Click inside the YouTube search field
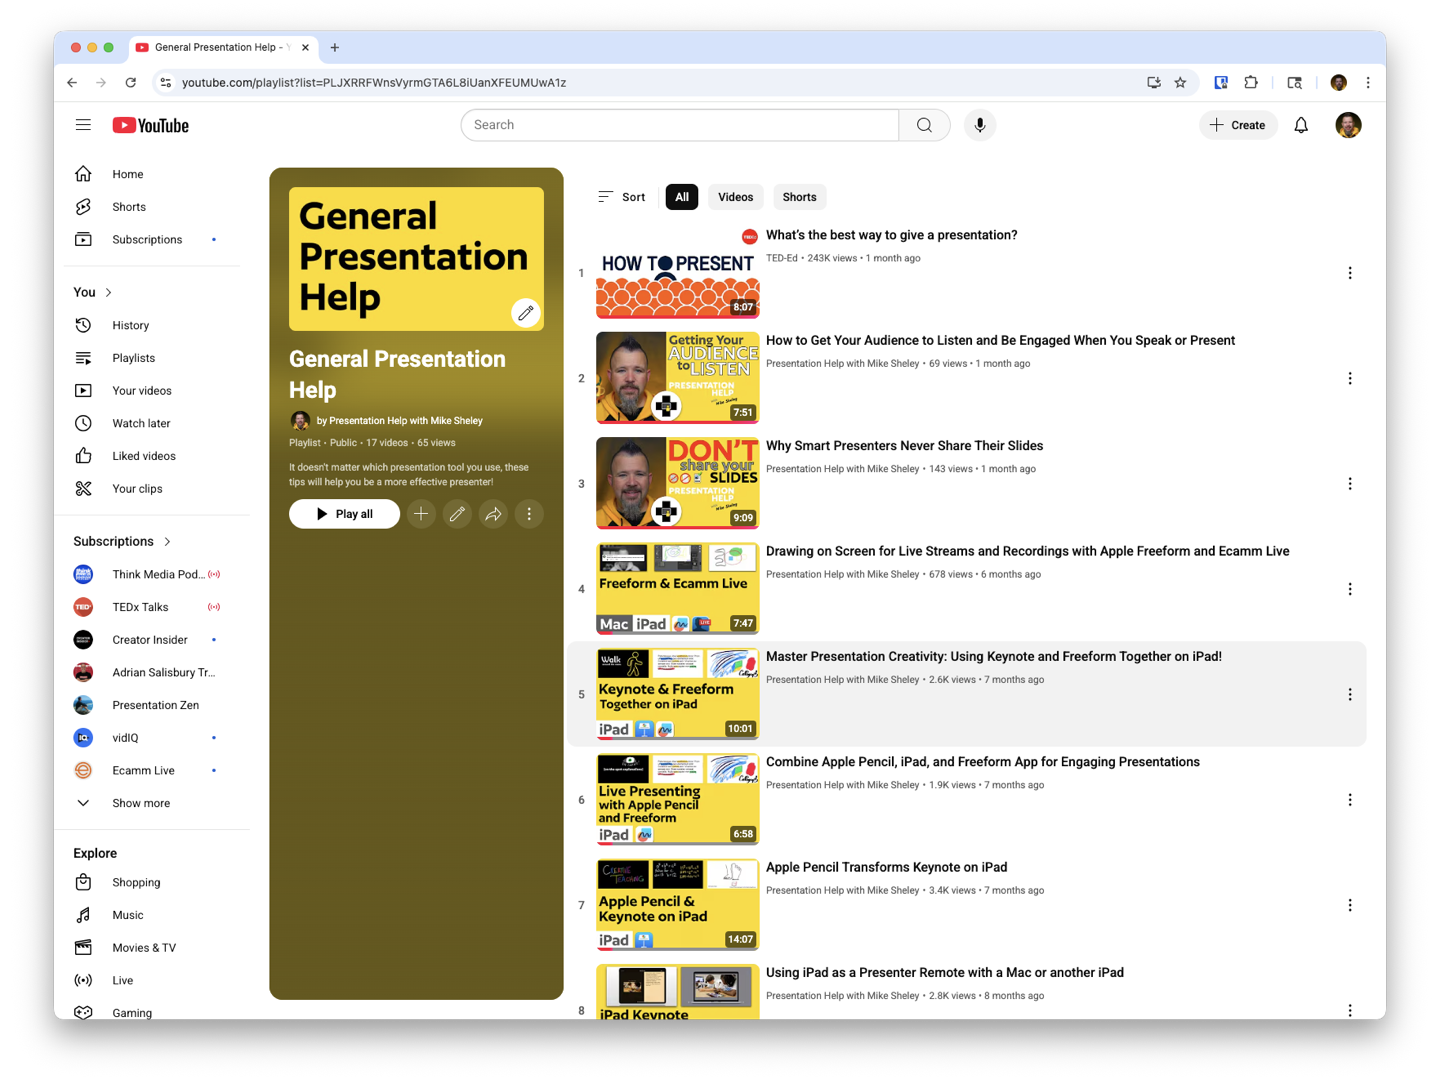The image size is (1440, 1080). click(x=680, y=125)
